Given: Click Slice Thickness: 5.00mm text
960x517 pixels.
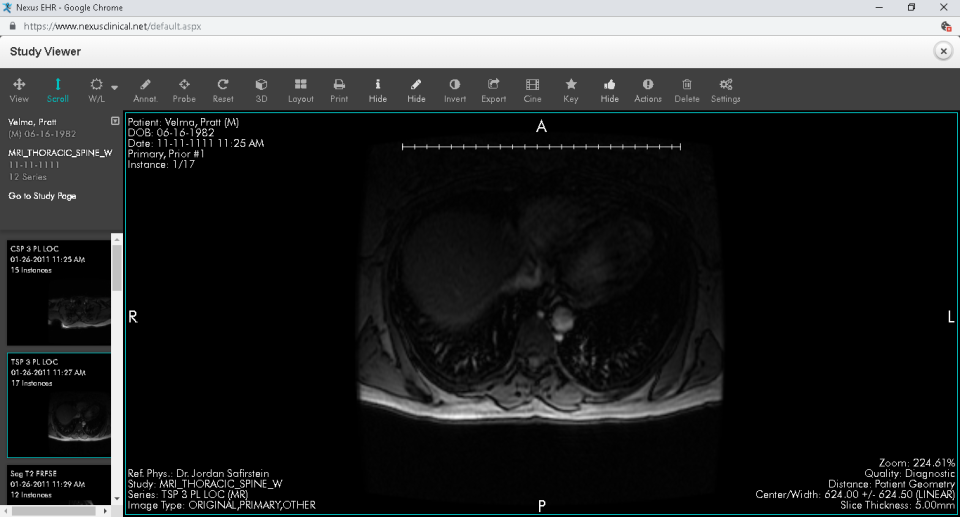Looking at the screenshot, I should [898, 505].
